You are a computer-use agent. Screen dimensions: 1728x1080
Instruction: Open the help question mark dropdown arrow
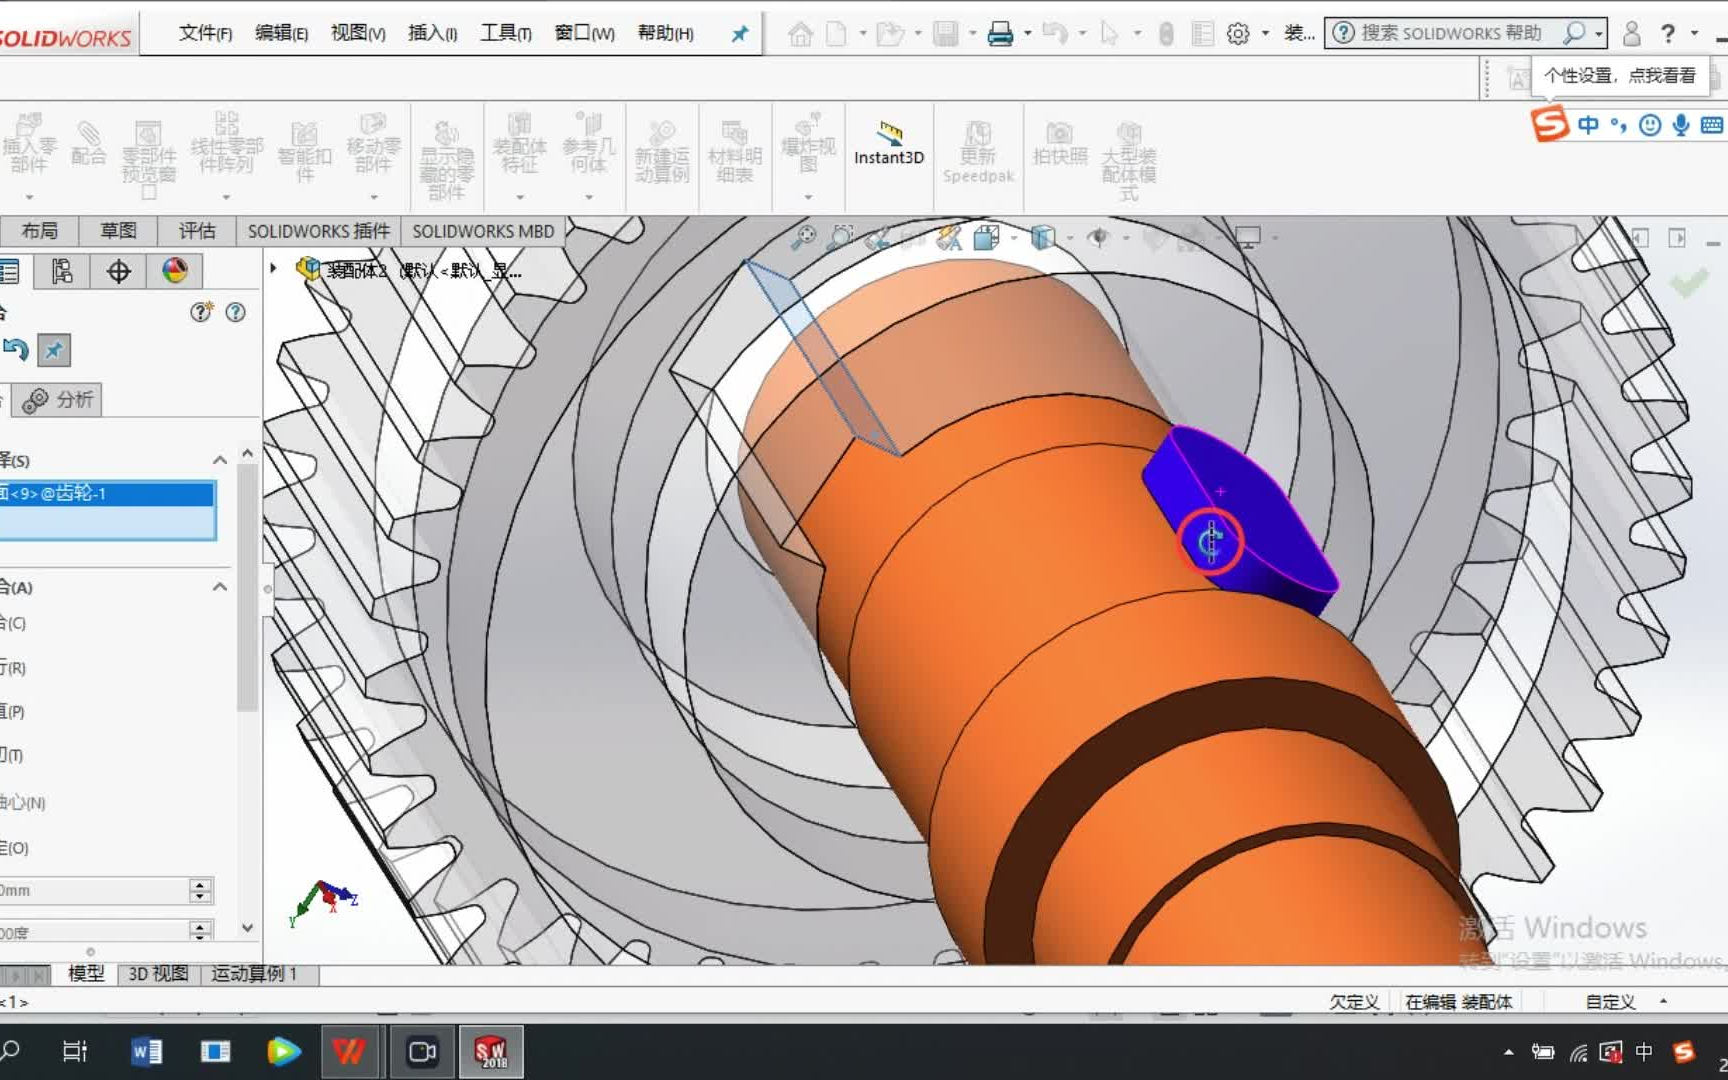tap(1694, 34)
